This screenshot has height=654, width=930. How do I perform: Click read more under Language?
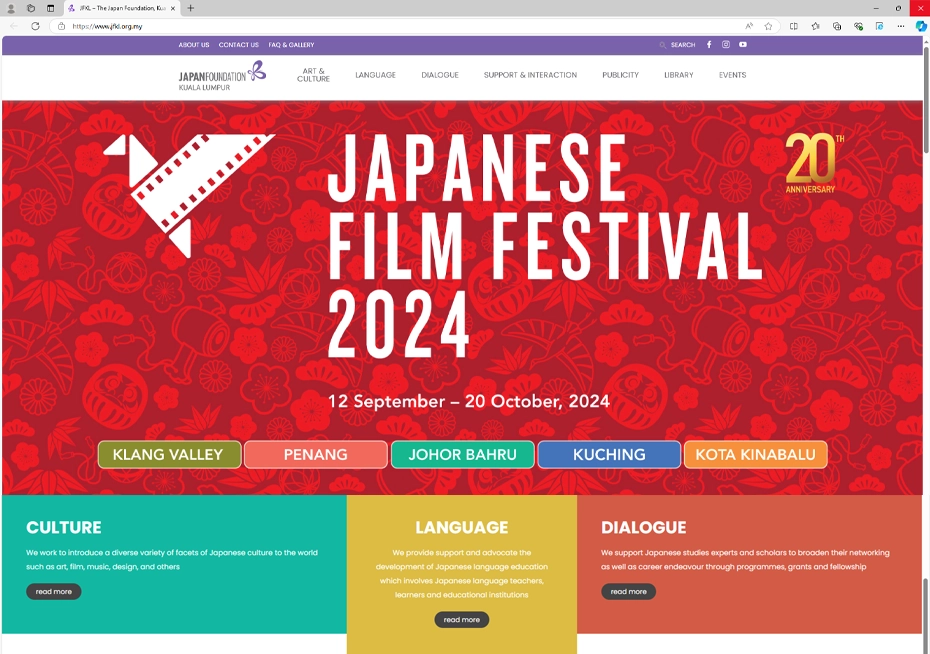tap(461, 620)
